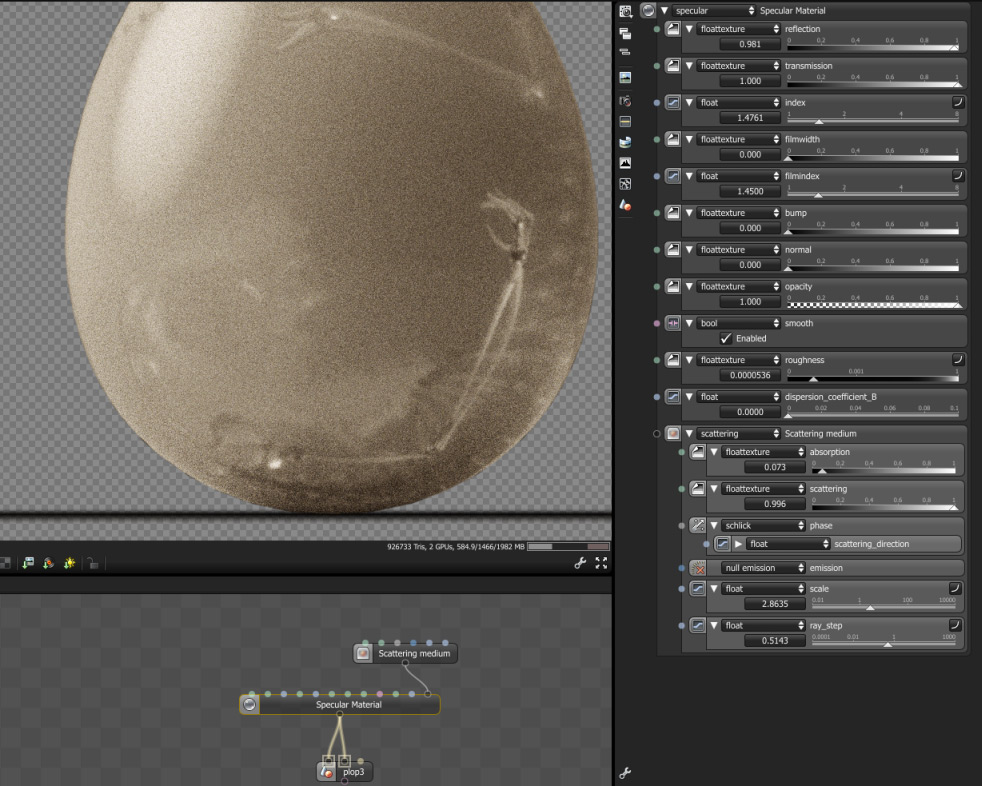Toggle the logarithmic slider button for roughness
This screenshot has width=982, height=786.
click(x=958, y=359)
